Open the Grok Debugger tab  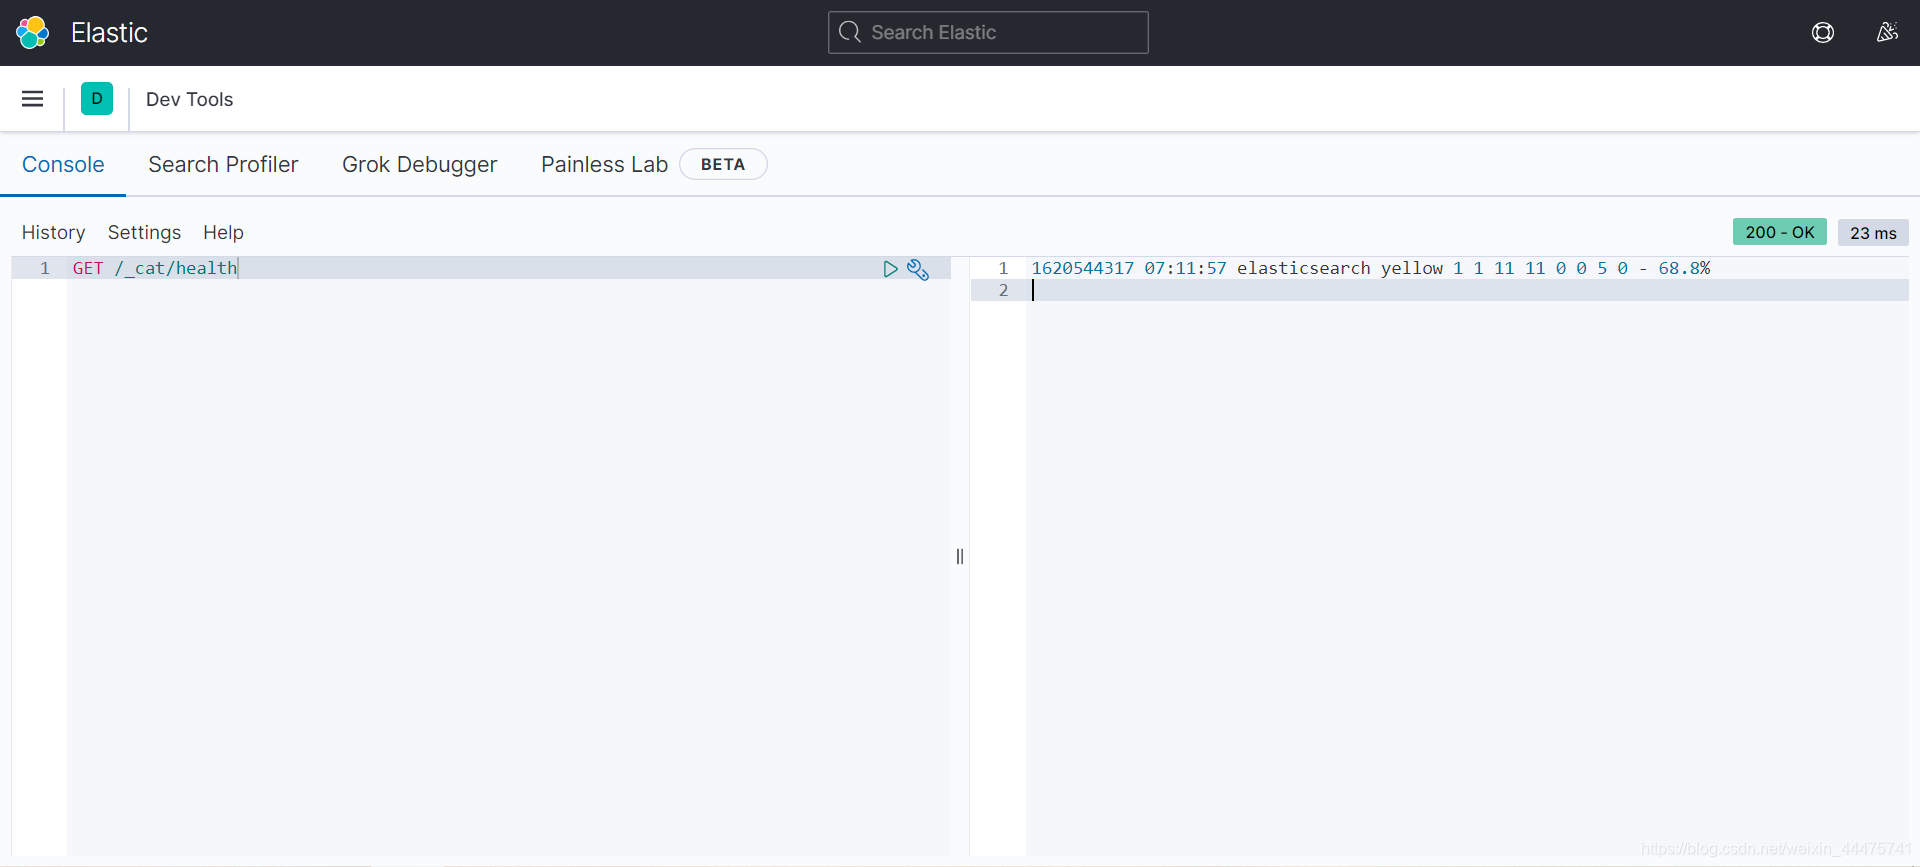(x=419, y=164)
